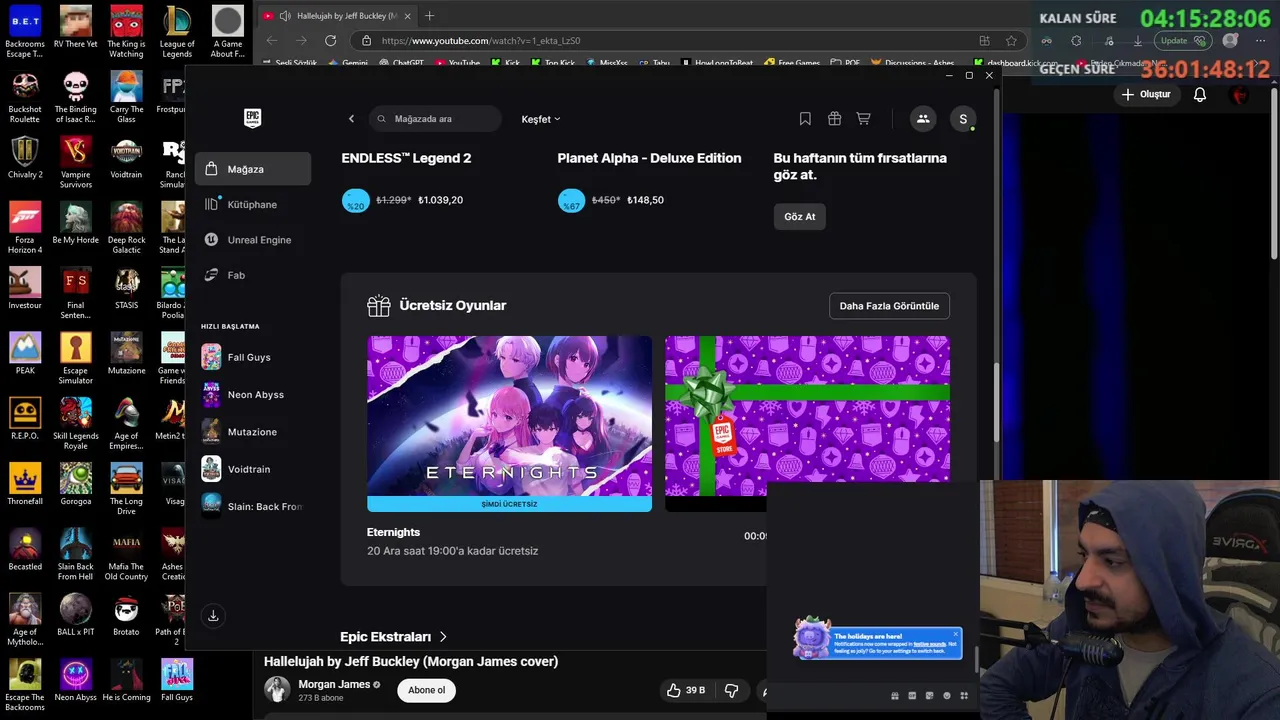Select Forza Horizon 4 desktop icon

[x=25, y=228]
